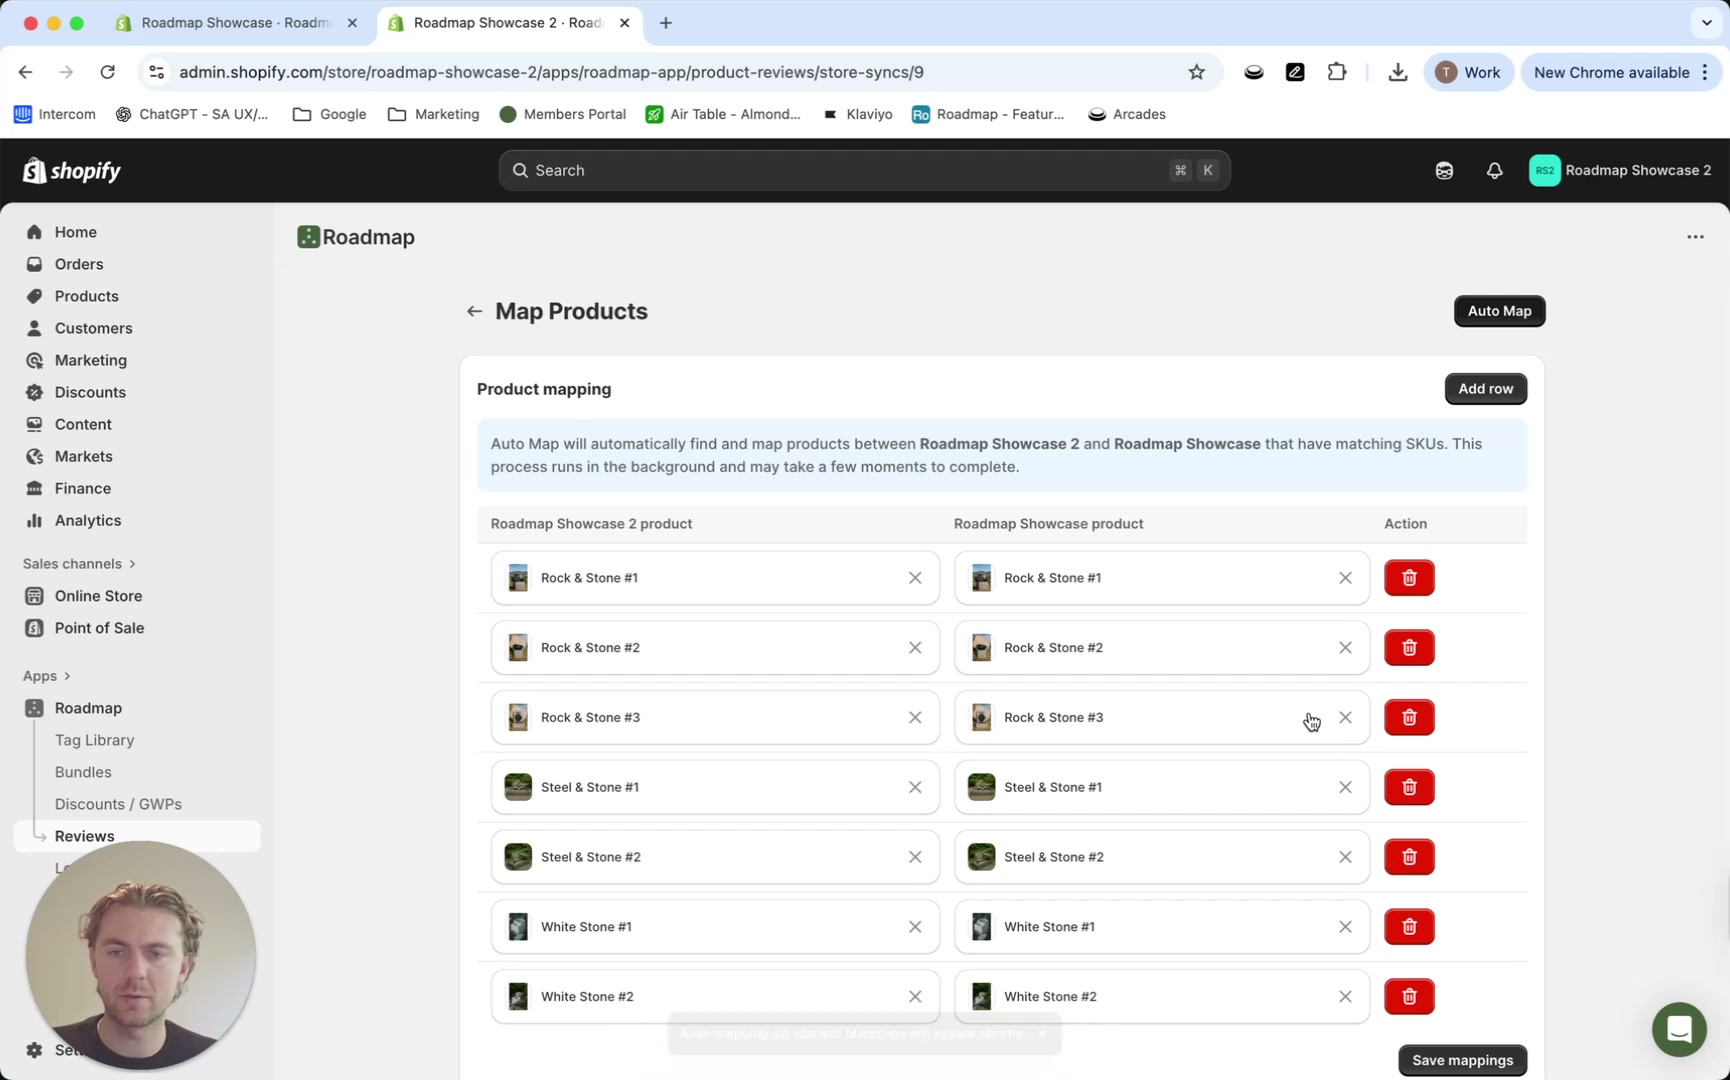1730x1080 pixels.
Task: Click the Roadmap dice icon next to the page title
Action: (x=308, y=237)
